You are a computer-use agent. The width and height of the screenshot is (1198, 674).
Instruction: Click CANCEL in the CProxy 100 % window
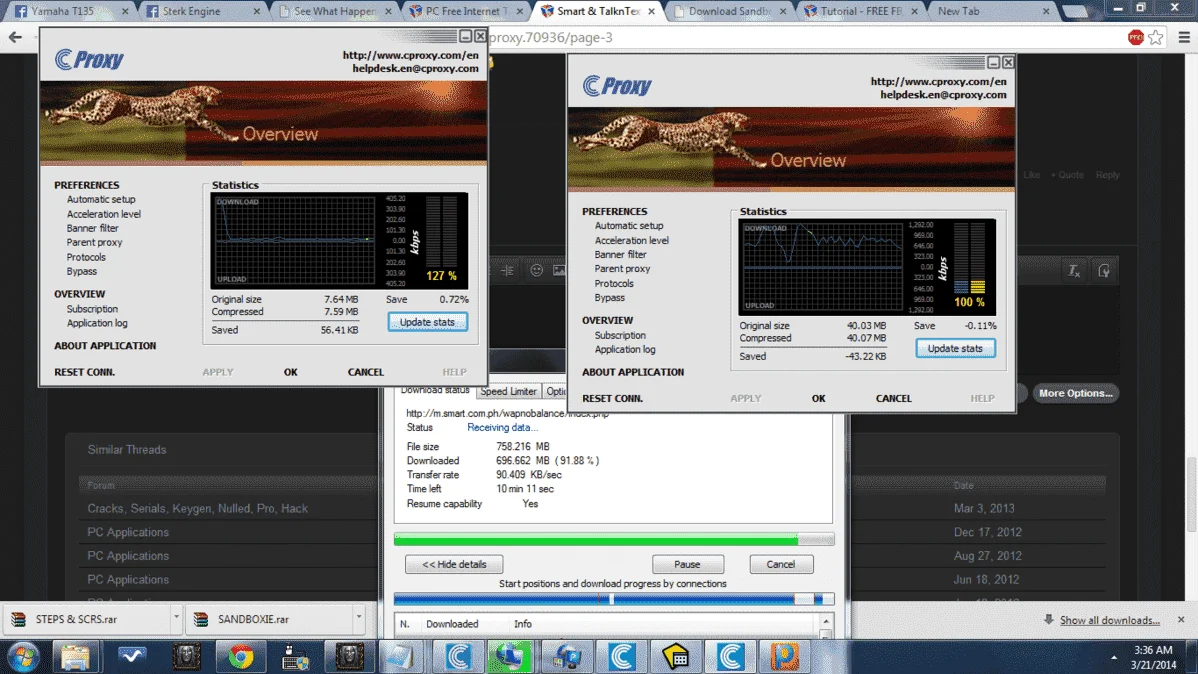click(893, 398)
